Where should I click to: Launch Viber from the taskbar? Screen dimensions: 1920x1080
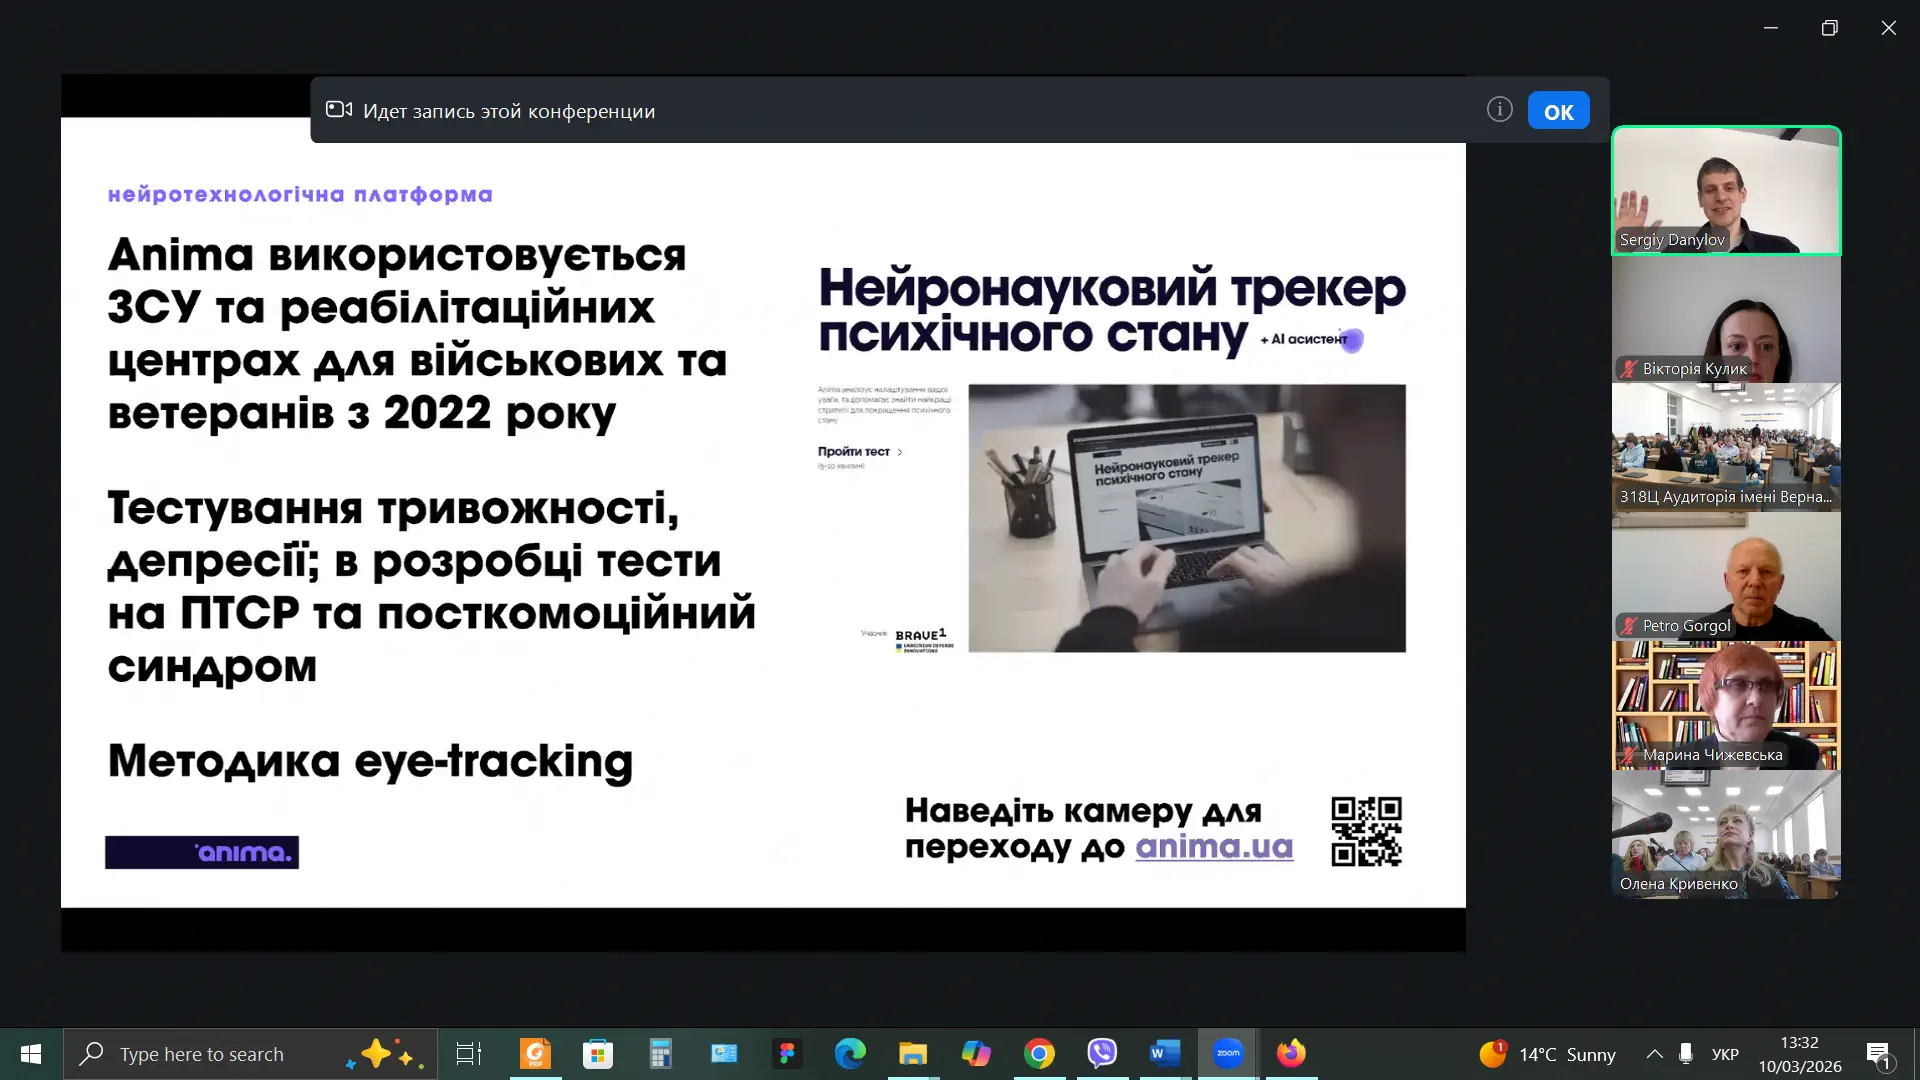coord(1102,1053)
